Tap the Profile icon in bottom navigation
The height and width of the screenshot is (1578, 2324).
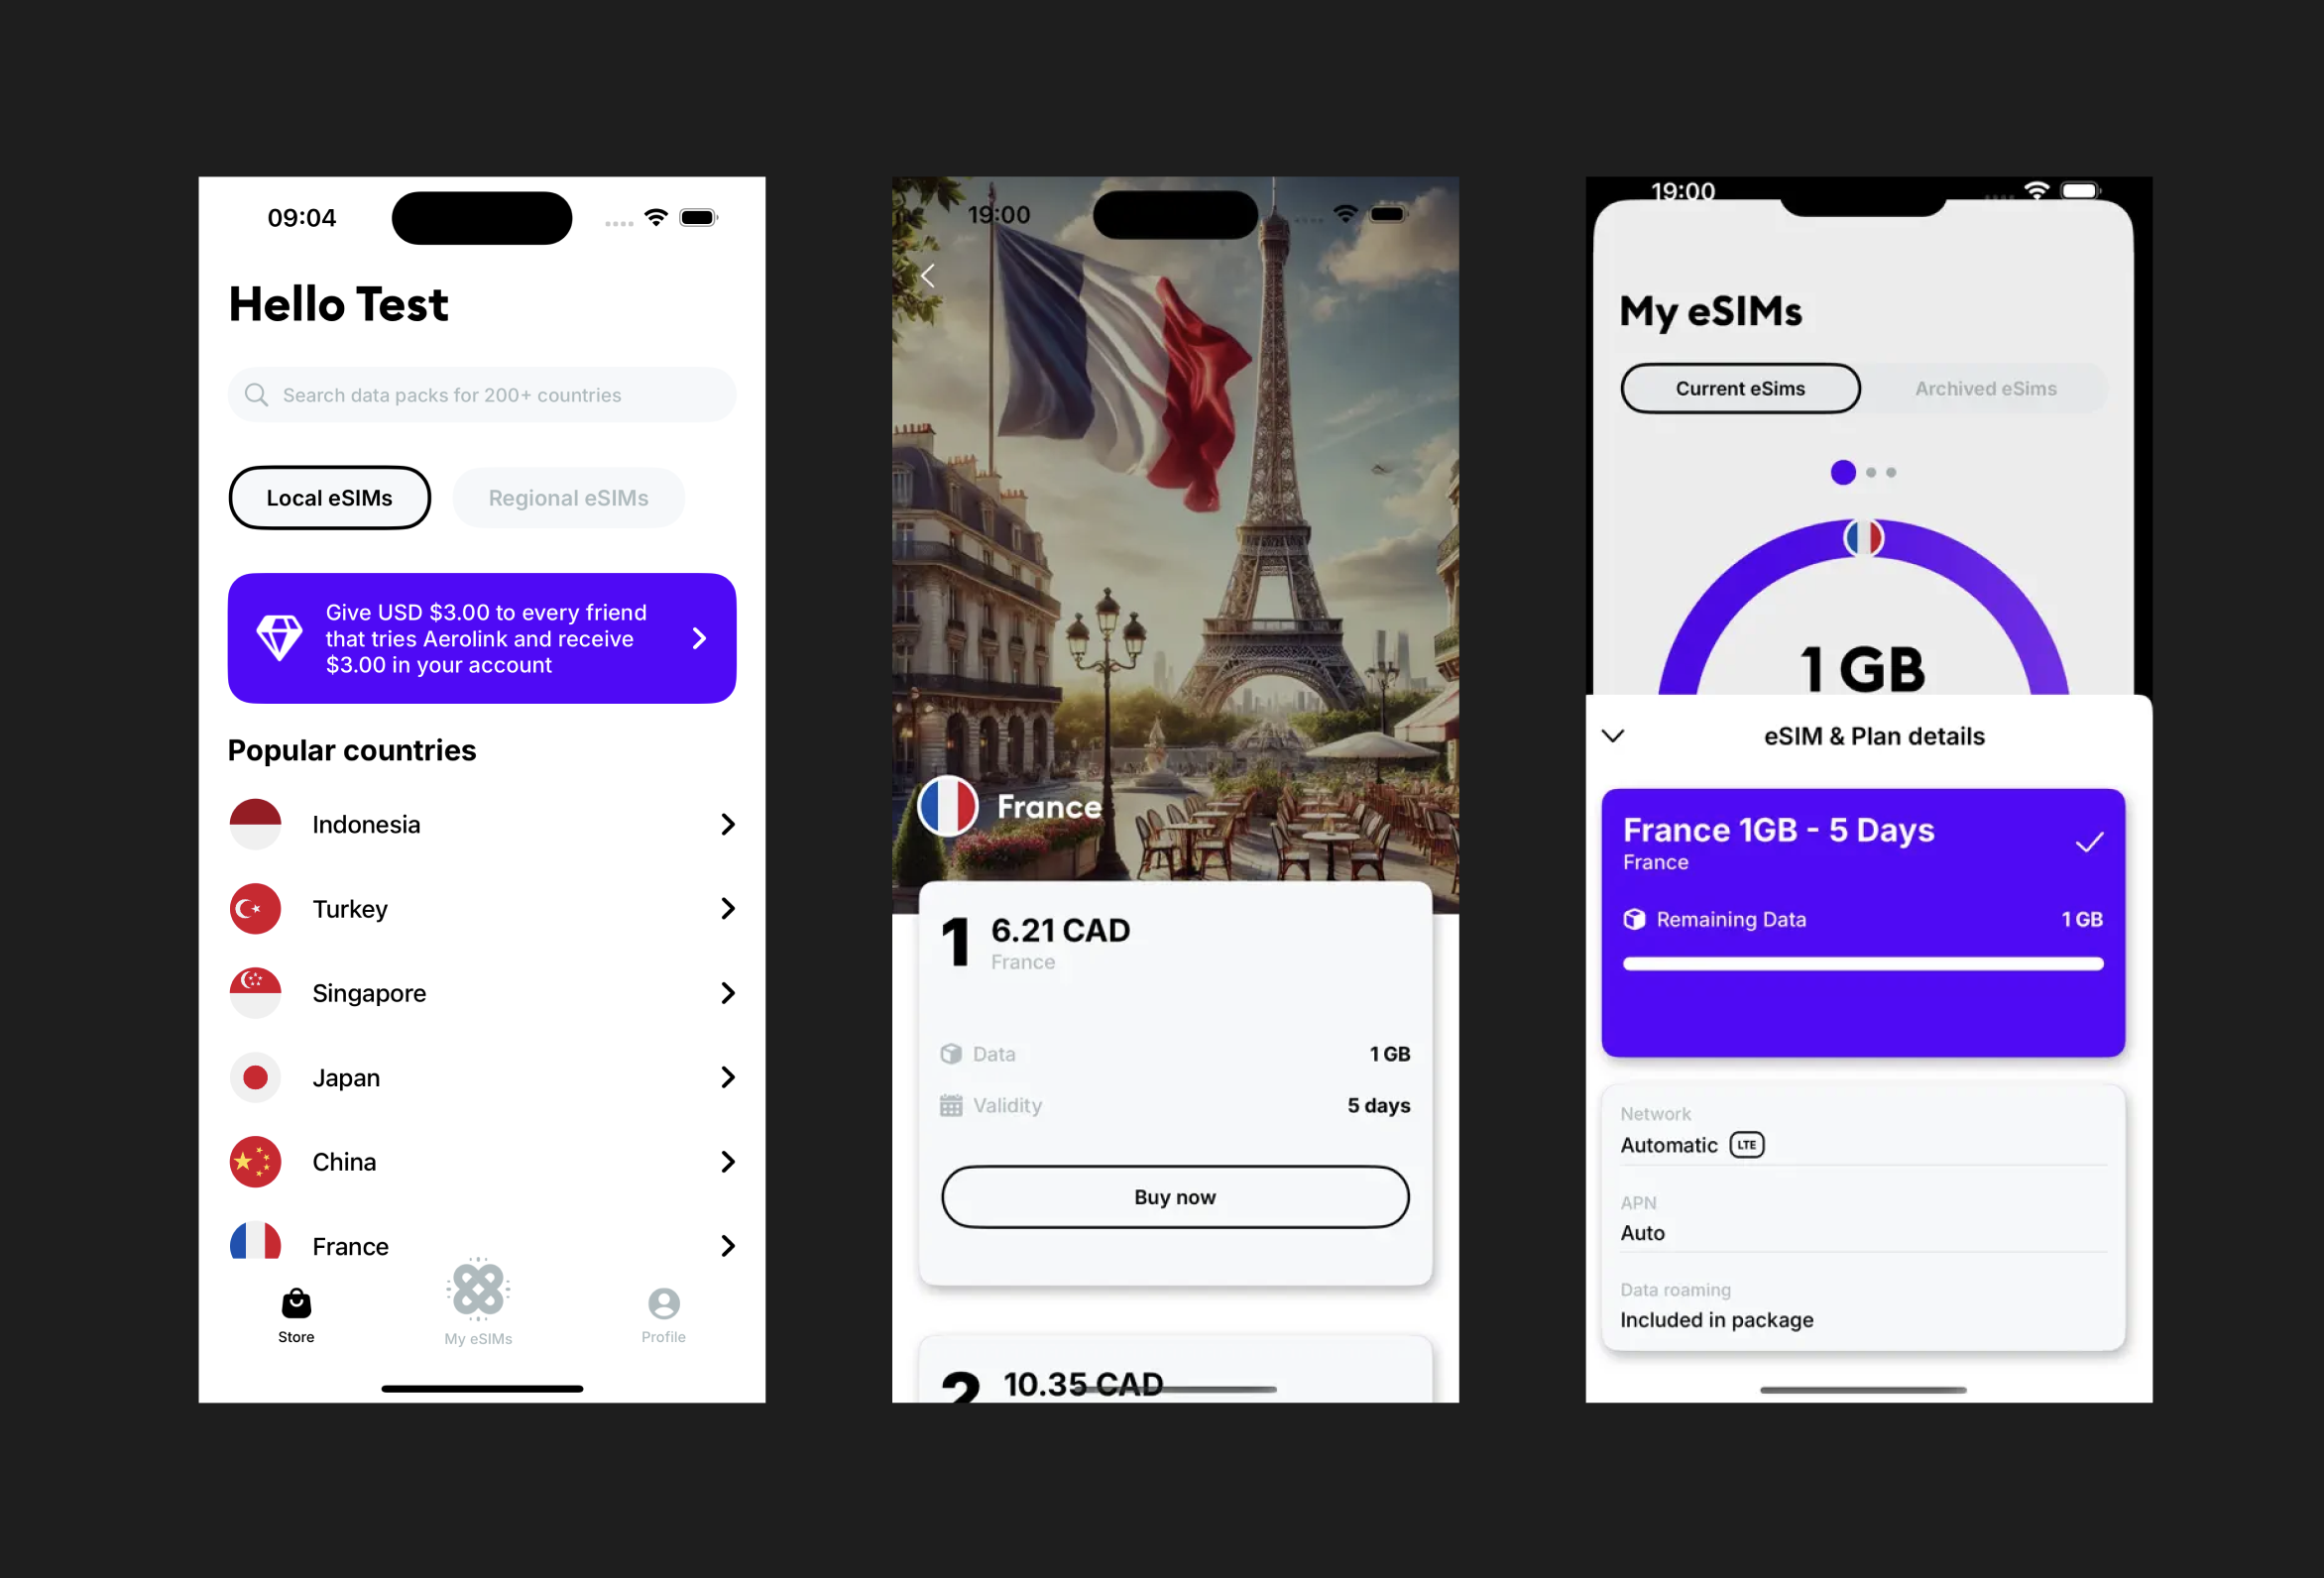pyautogui.click(x=662, y=1303)
